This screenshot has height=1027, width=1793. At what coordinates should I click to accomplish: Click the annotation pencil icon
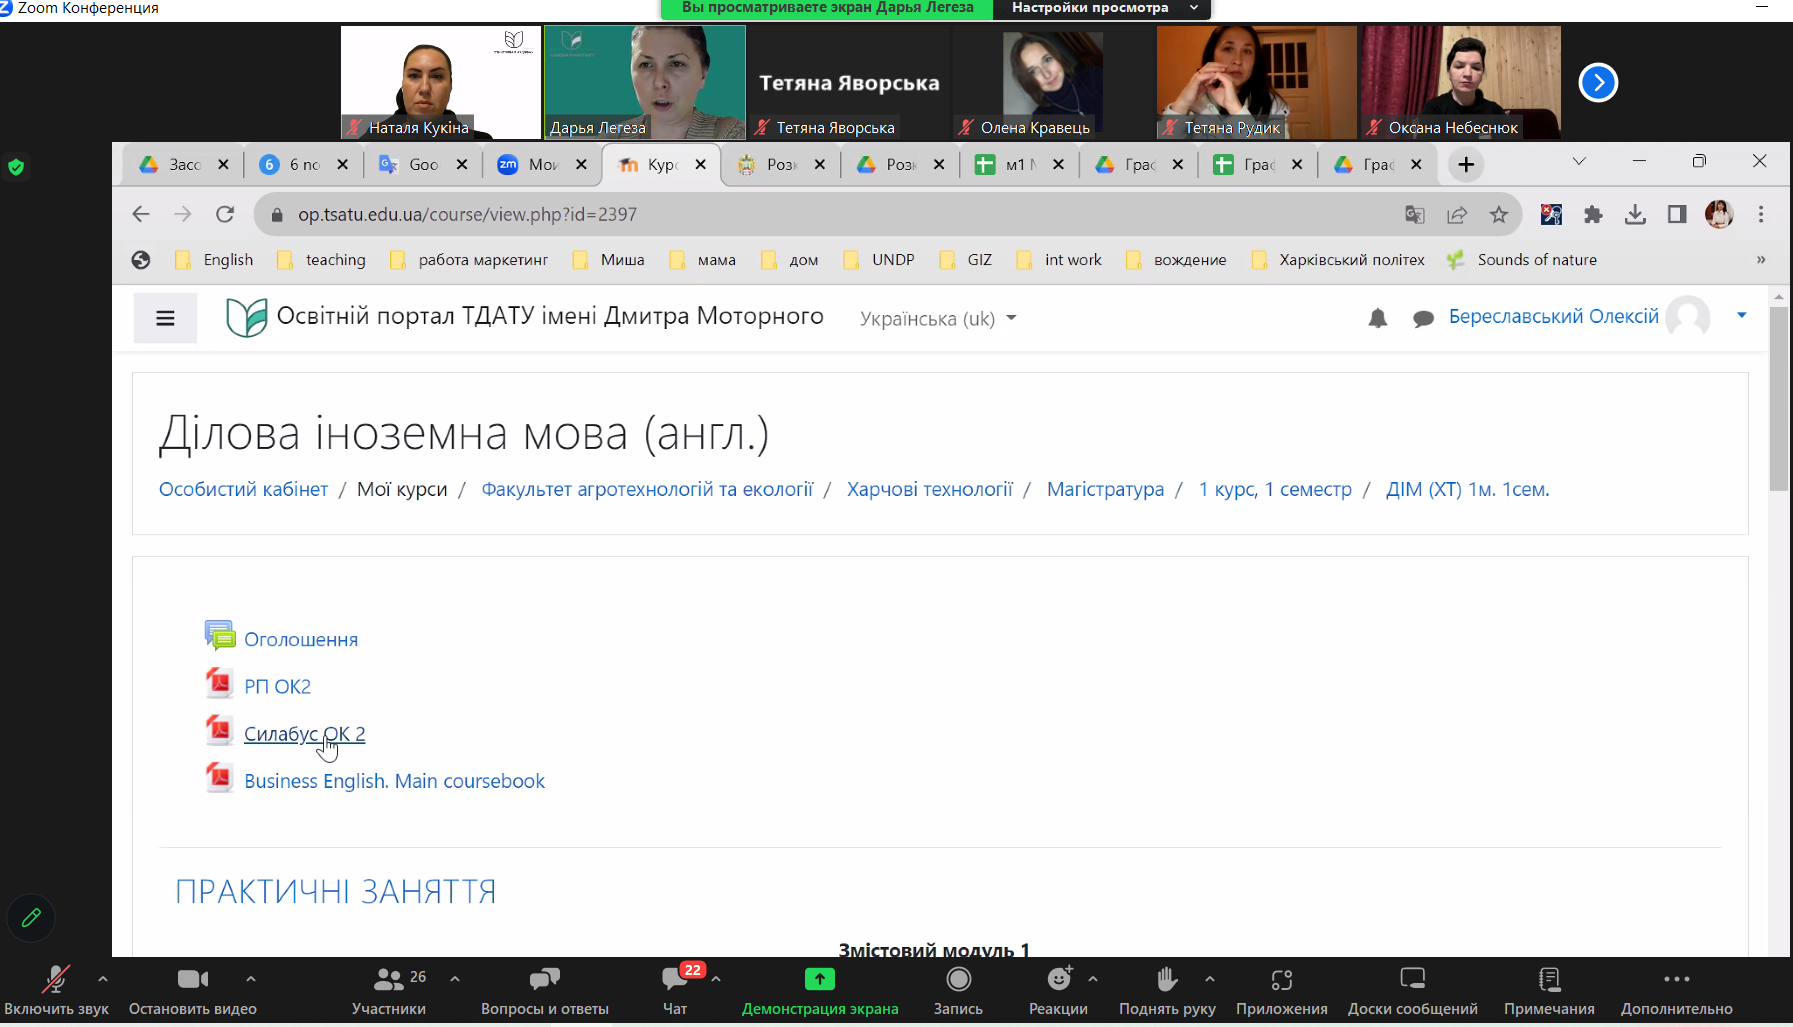31,917
